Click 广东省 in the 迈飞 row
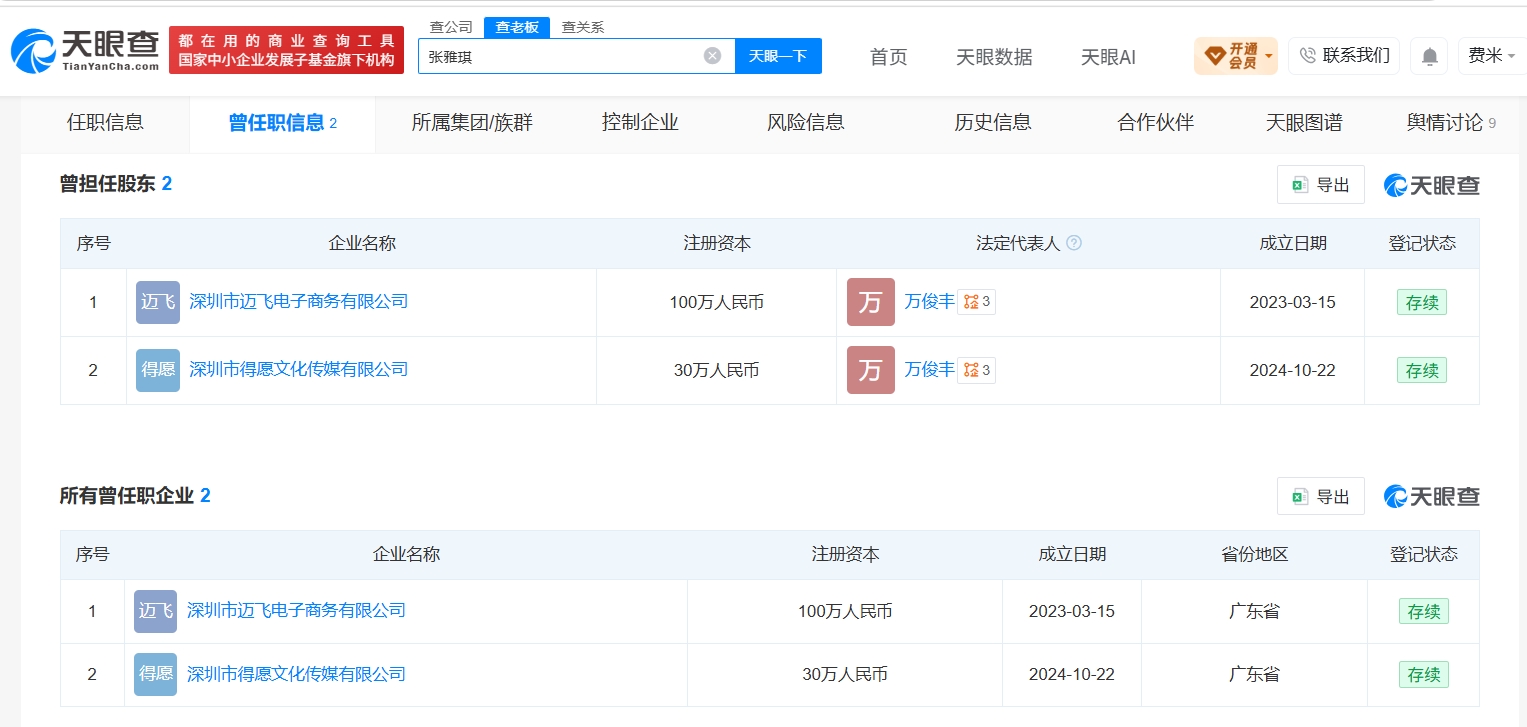Image resolution: width=1527 pixels, height=727 pixels. pos(1254,611)
